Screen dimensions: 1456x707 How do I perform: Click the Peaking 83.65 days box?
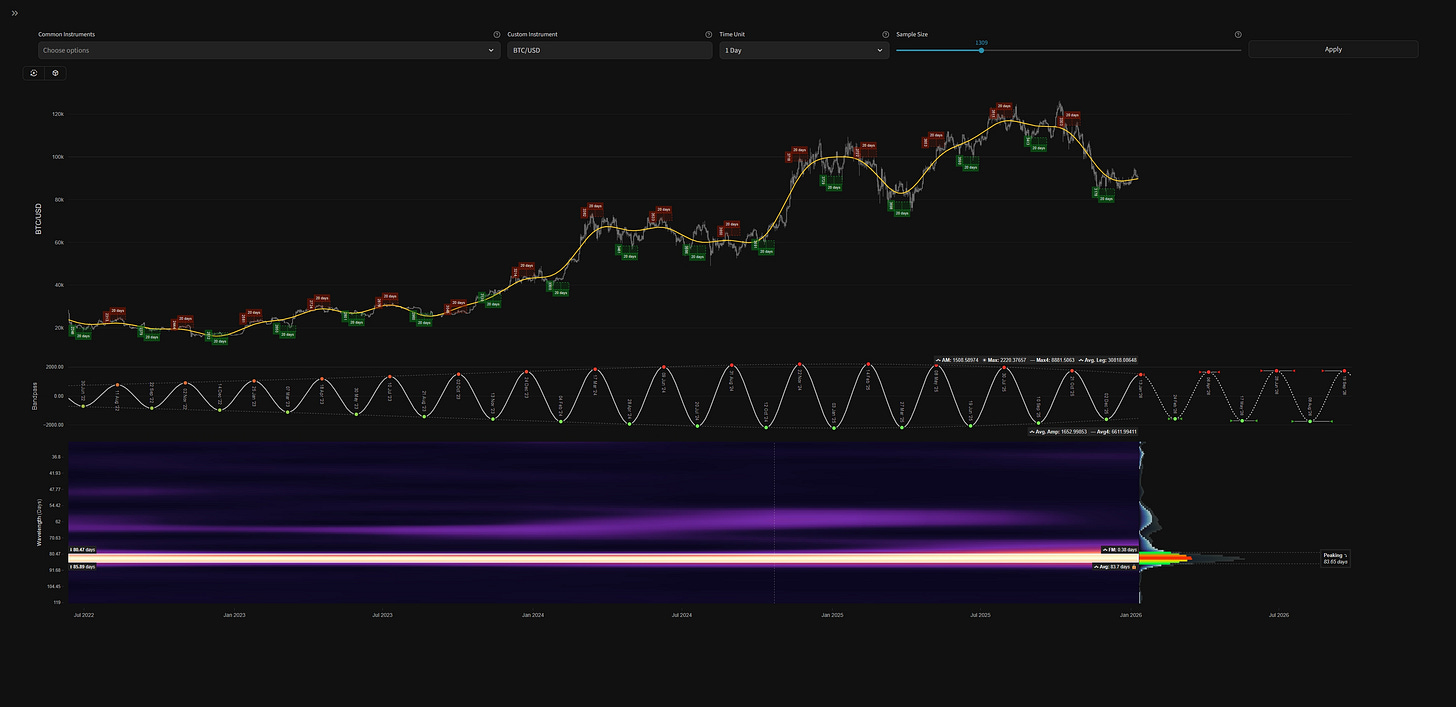[1335, 558]
